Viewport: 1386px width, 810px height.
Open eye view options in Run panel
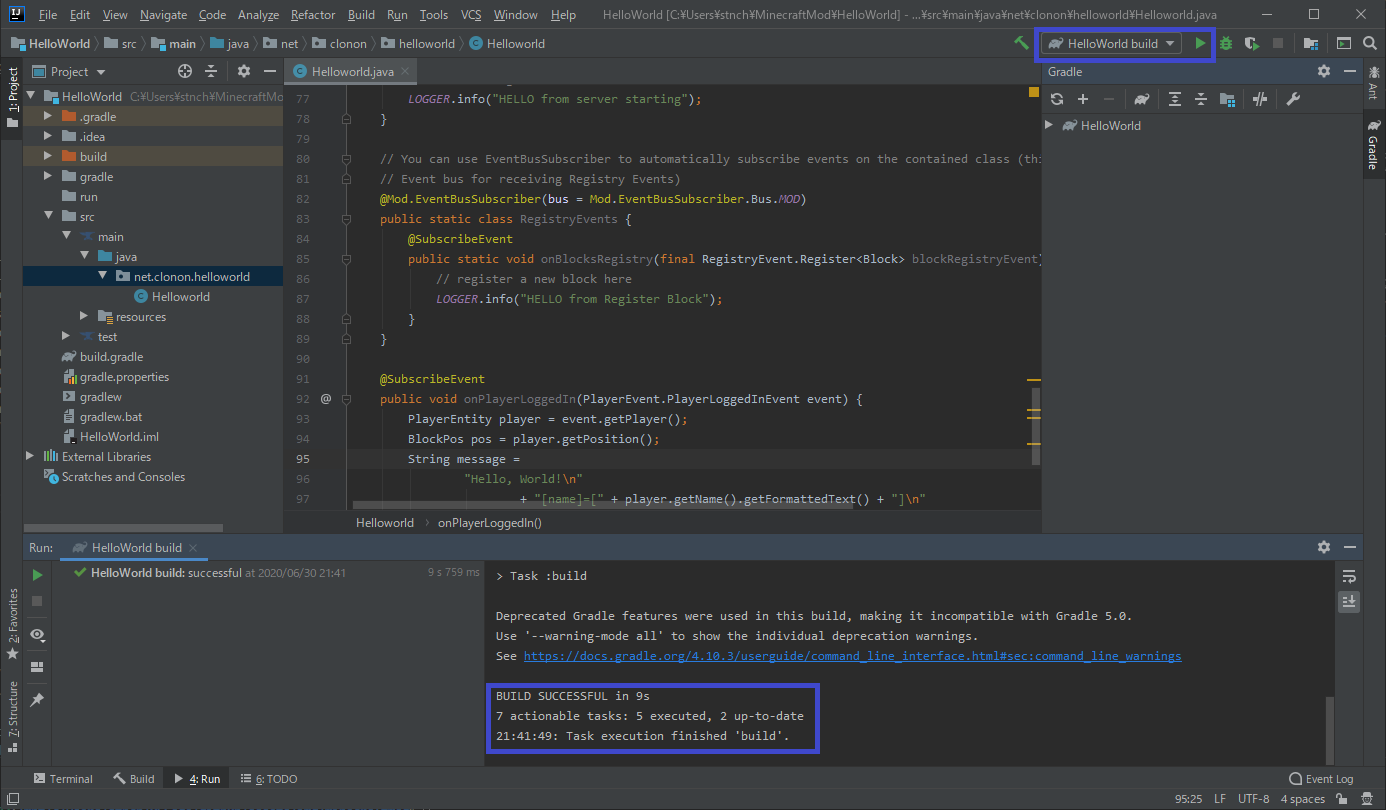(37, 635)
